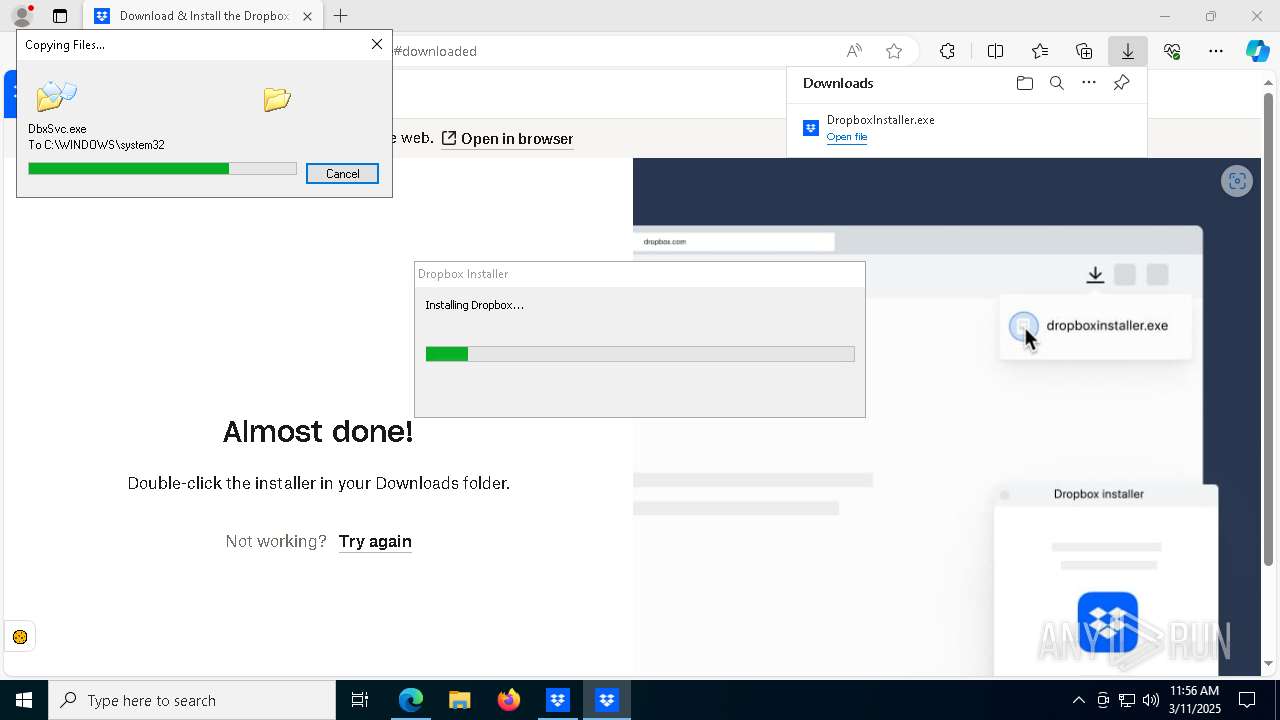Open the network tray icon
Screen dimensions: 1280x720
click(1127, 700)
